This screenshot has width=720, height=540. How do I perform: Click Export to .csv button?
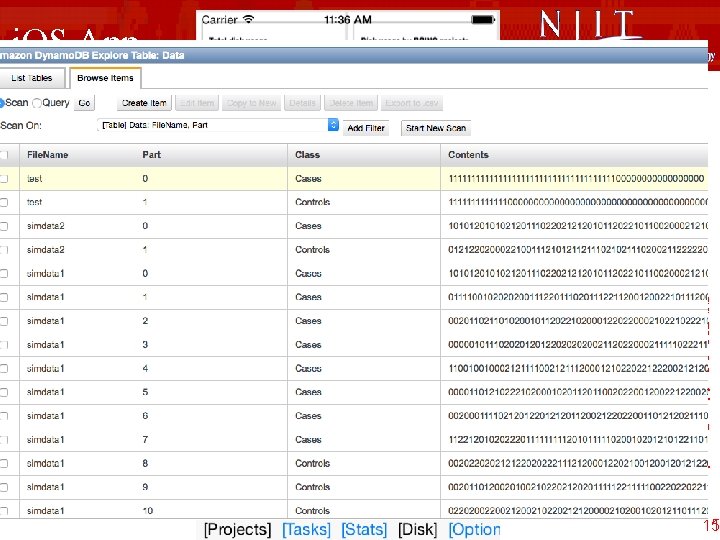(x=412, y=103)
